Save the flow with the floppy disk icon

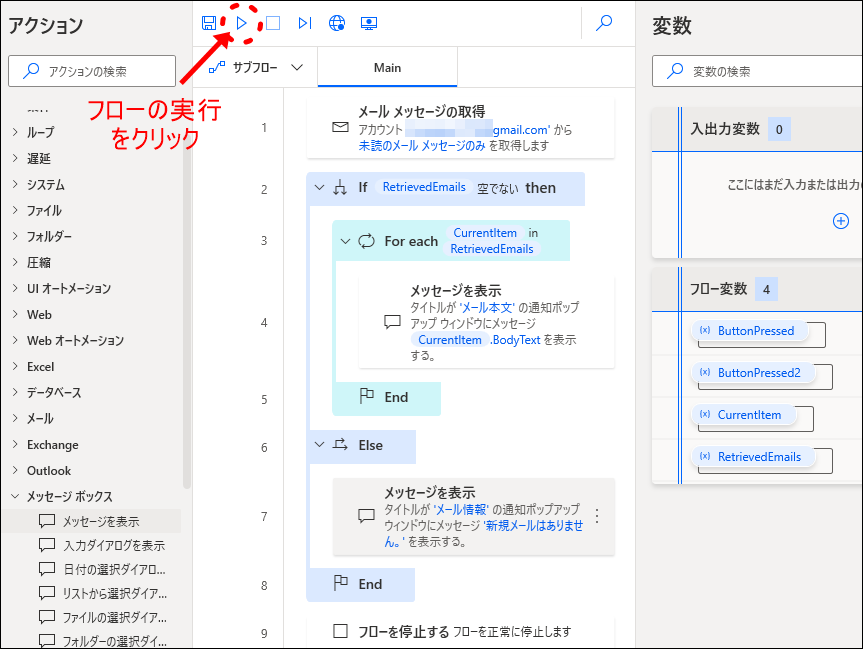(209, 23)
